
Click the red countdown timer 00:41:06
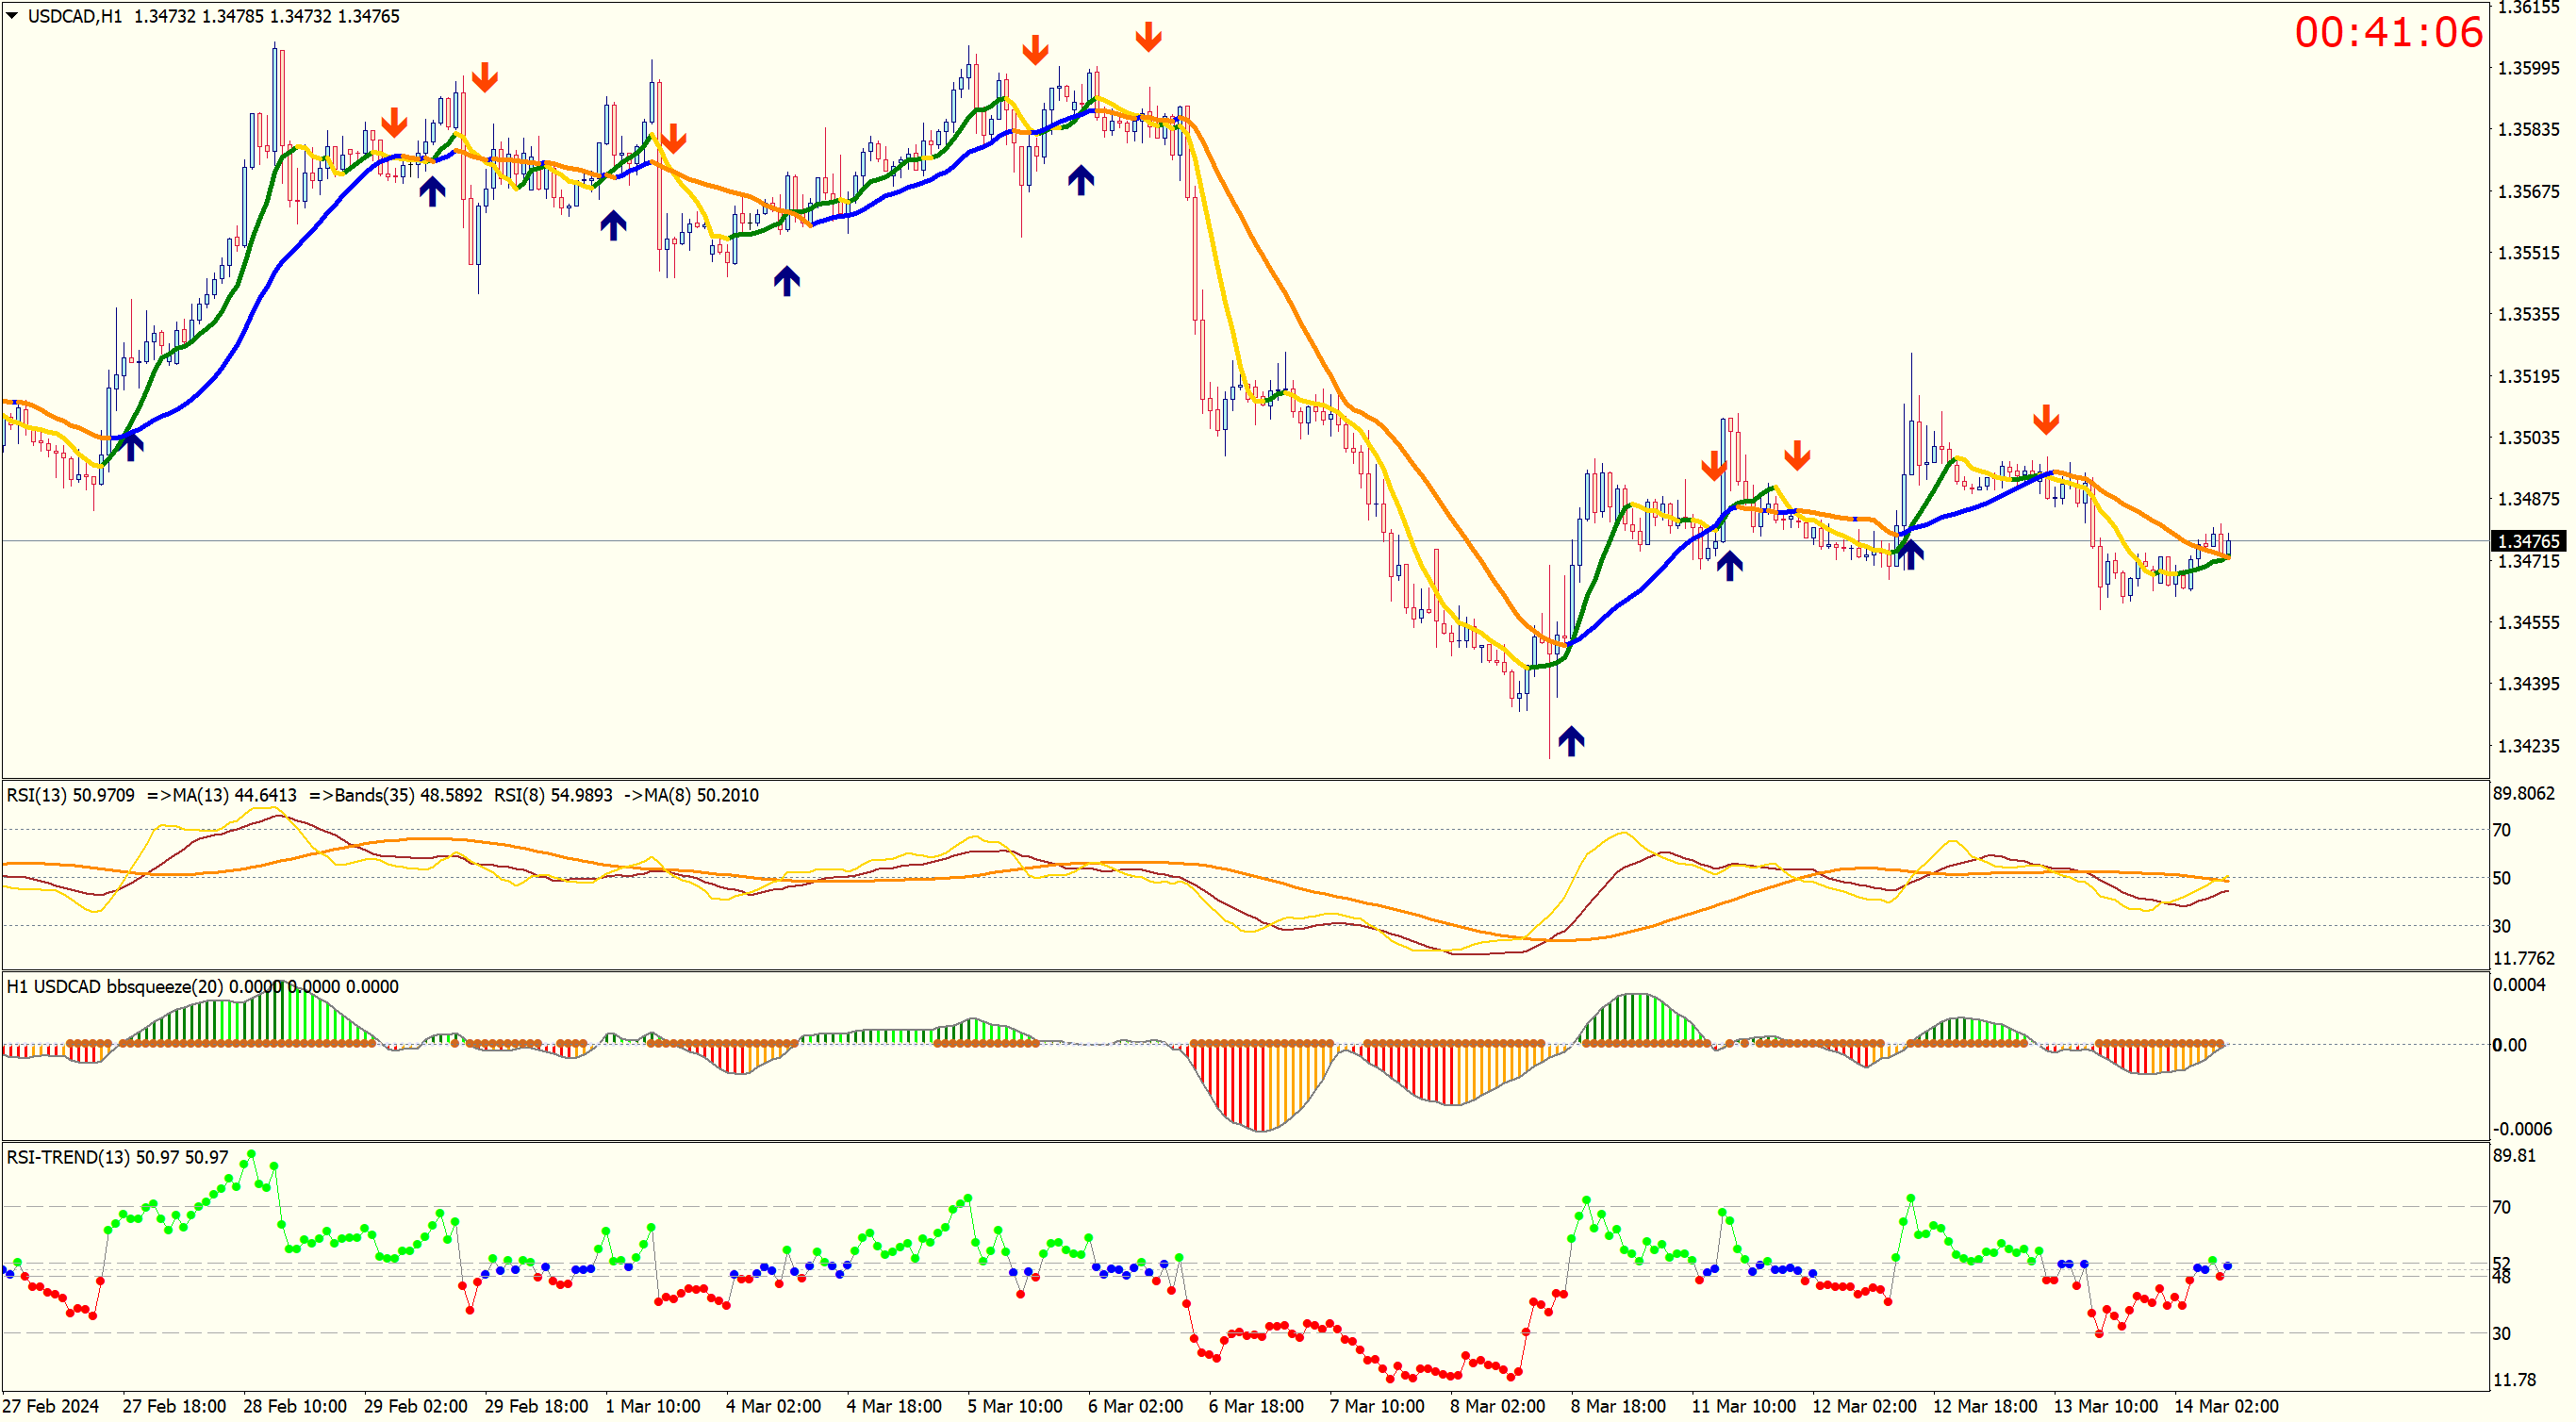(2387, 32)
